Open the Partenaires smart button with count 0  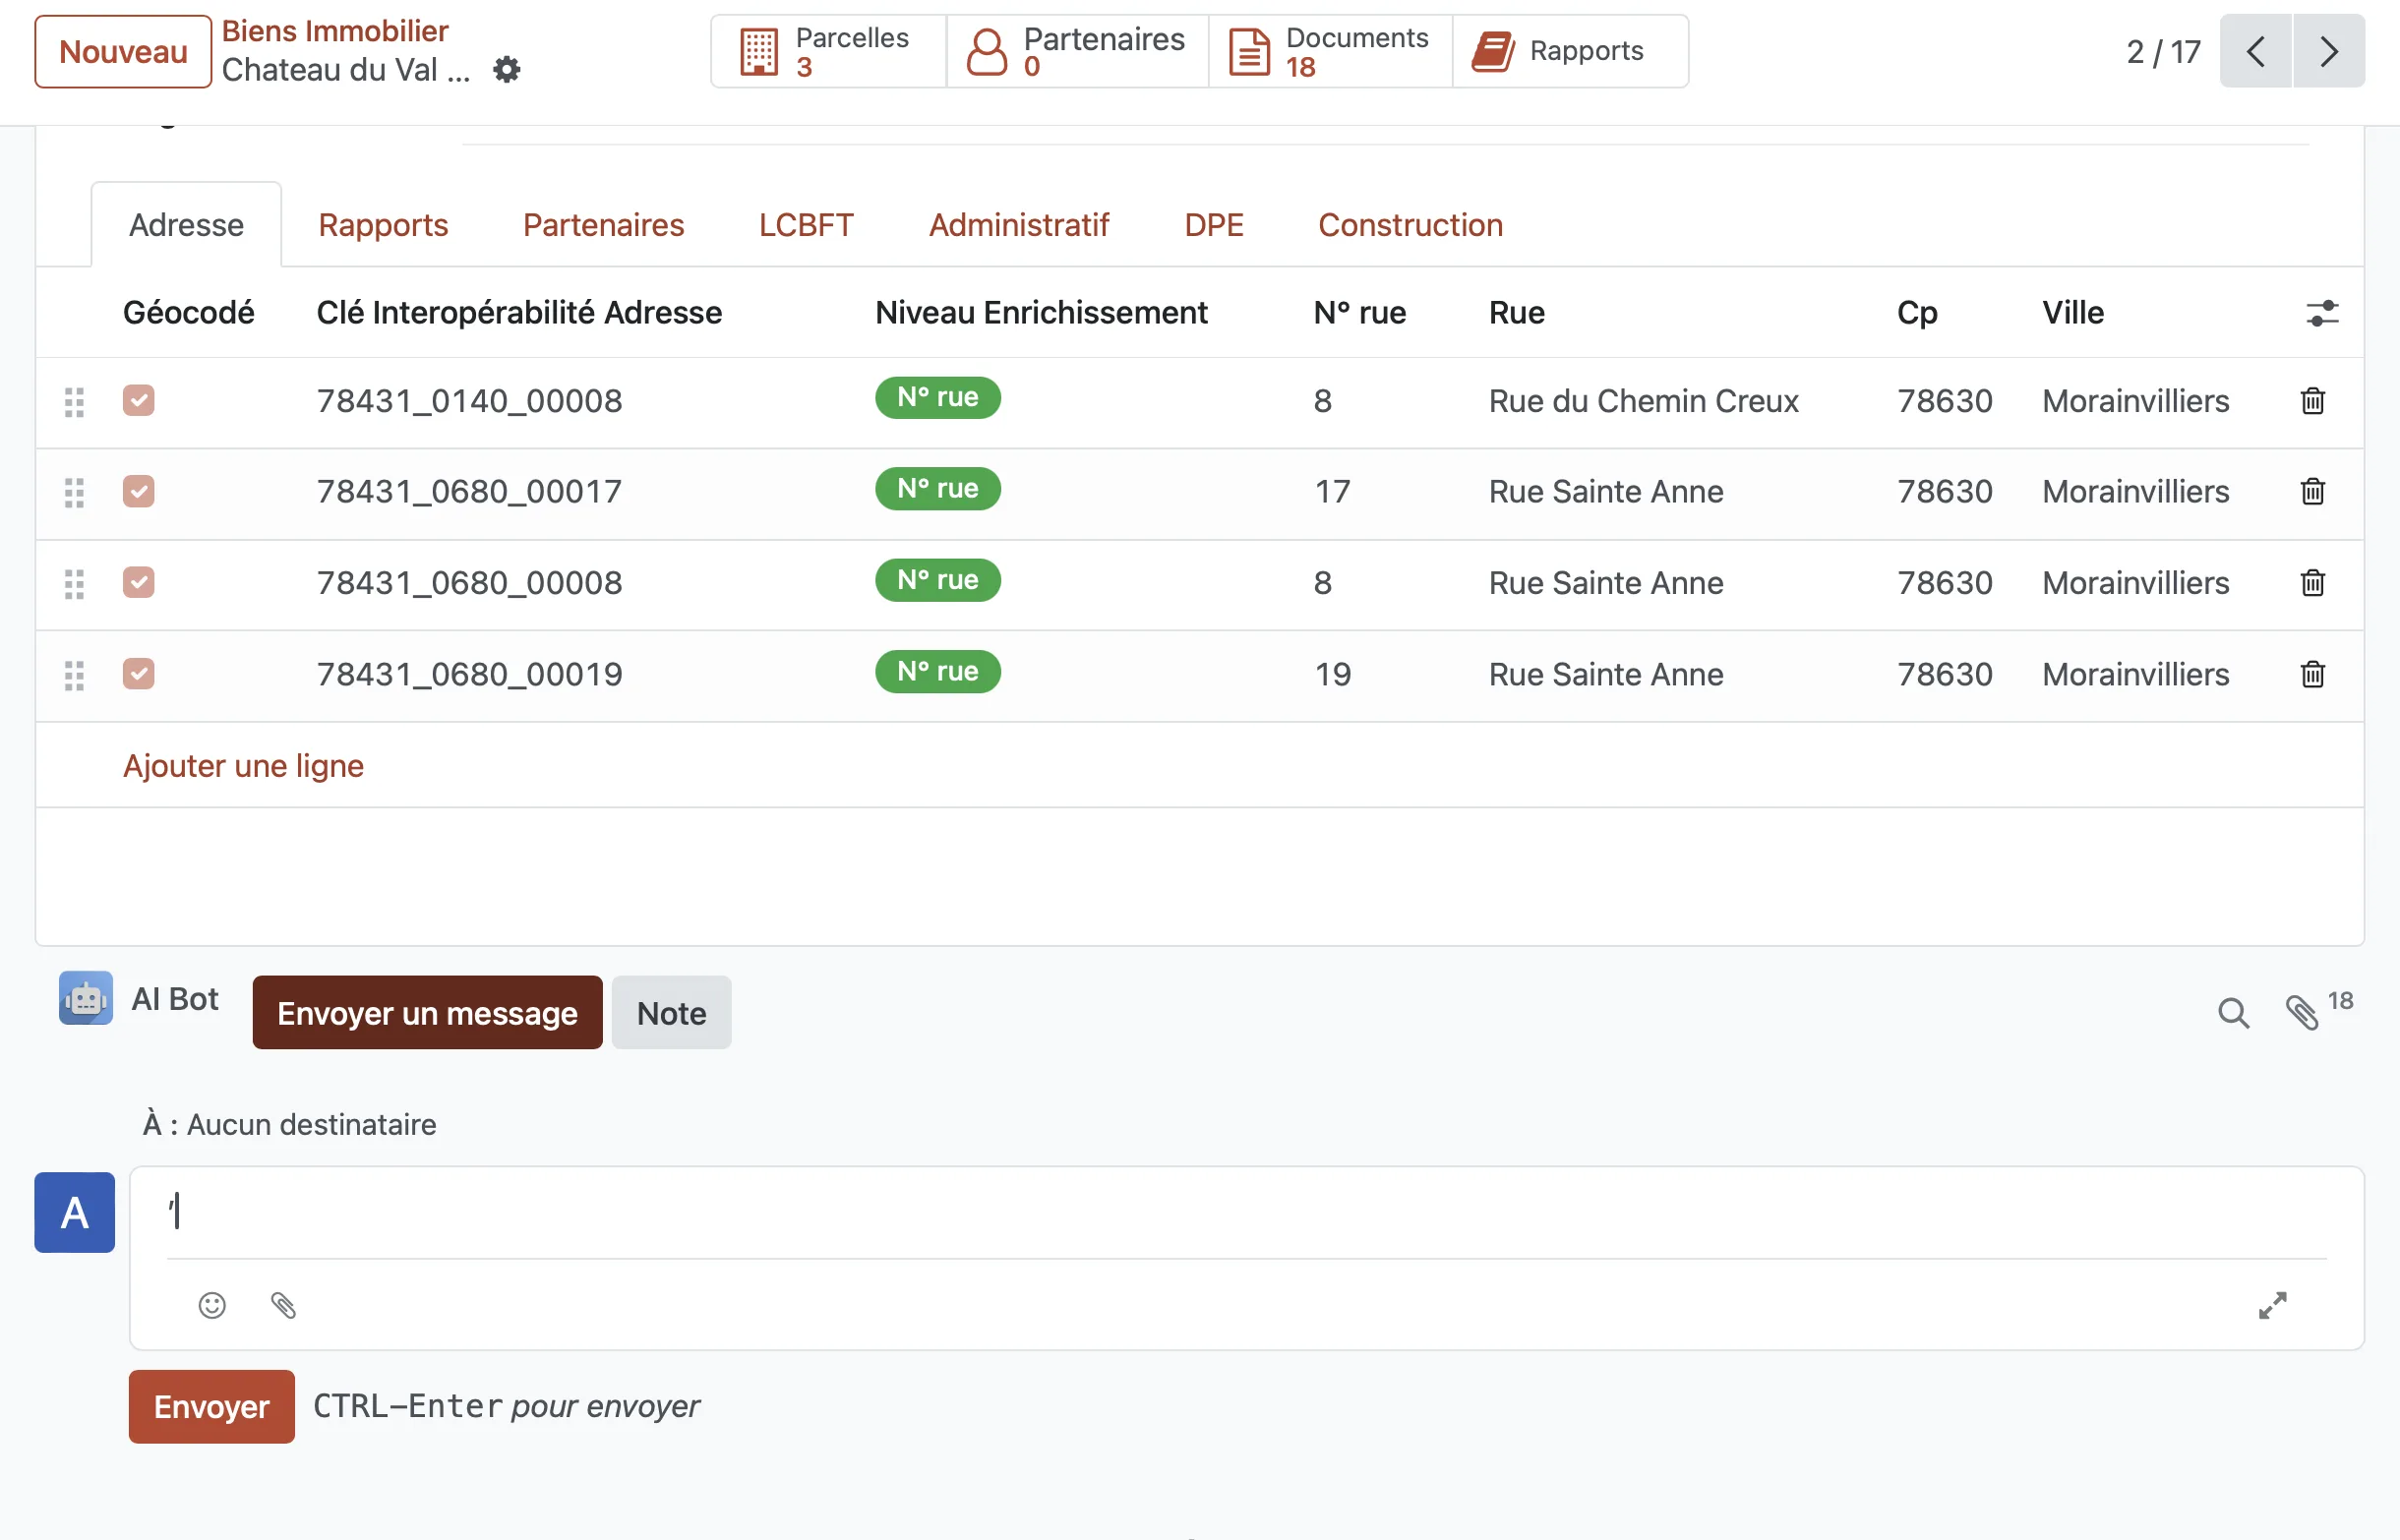[1077, 51]
